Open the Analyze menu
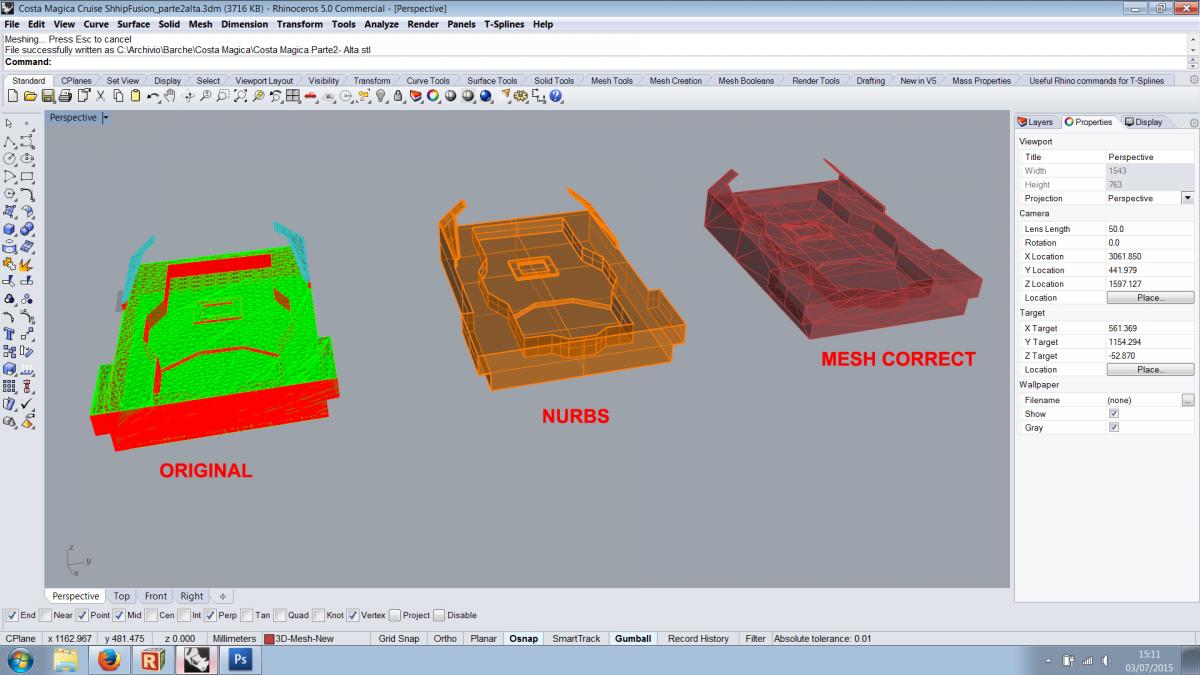This screenshot has width=1200, height=675. click(380, 24)
